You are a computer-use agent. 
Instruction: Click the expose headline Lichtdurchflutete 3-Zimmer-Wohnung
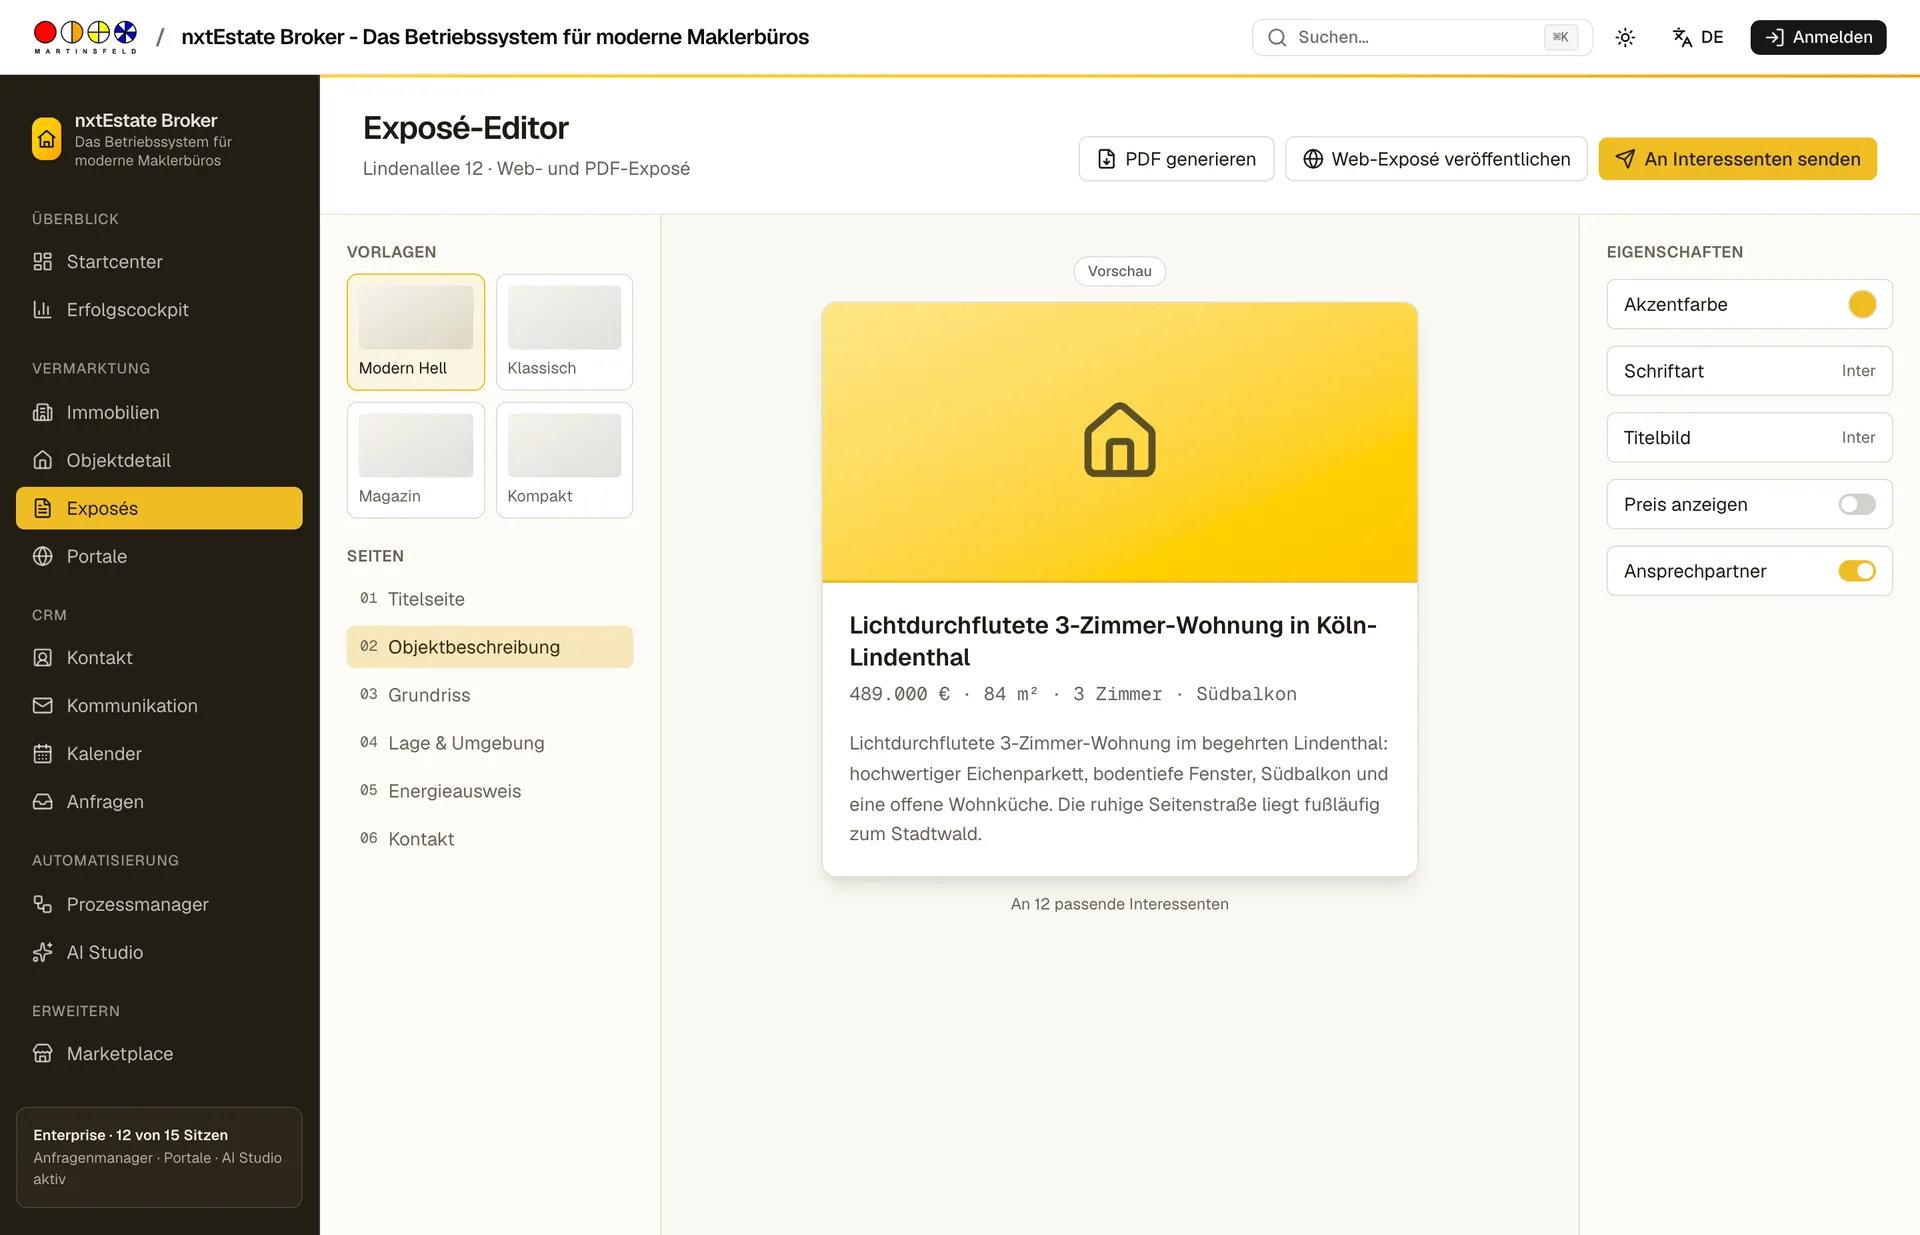coord(1113,641)
